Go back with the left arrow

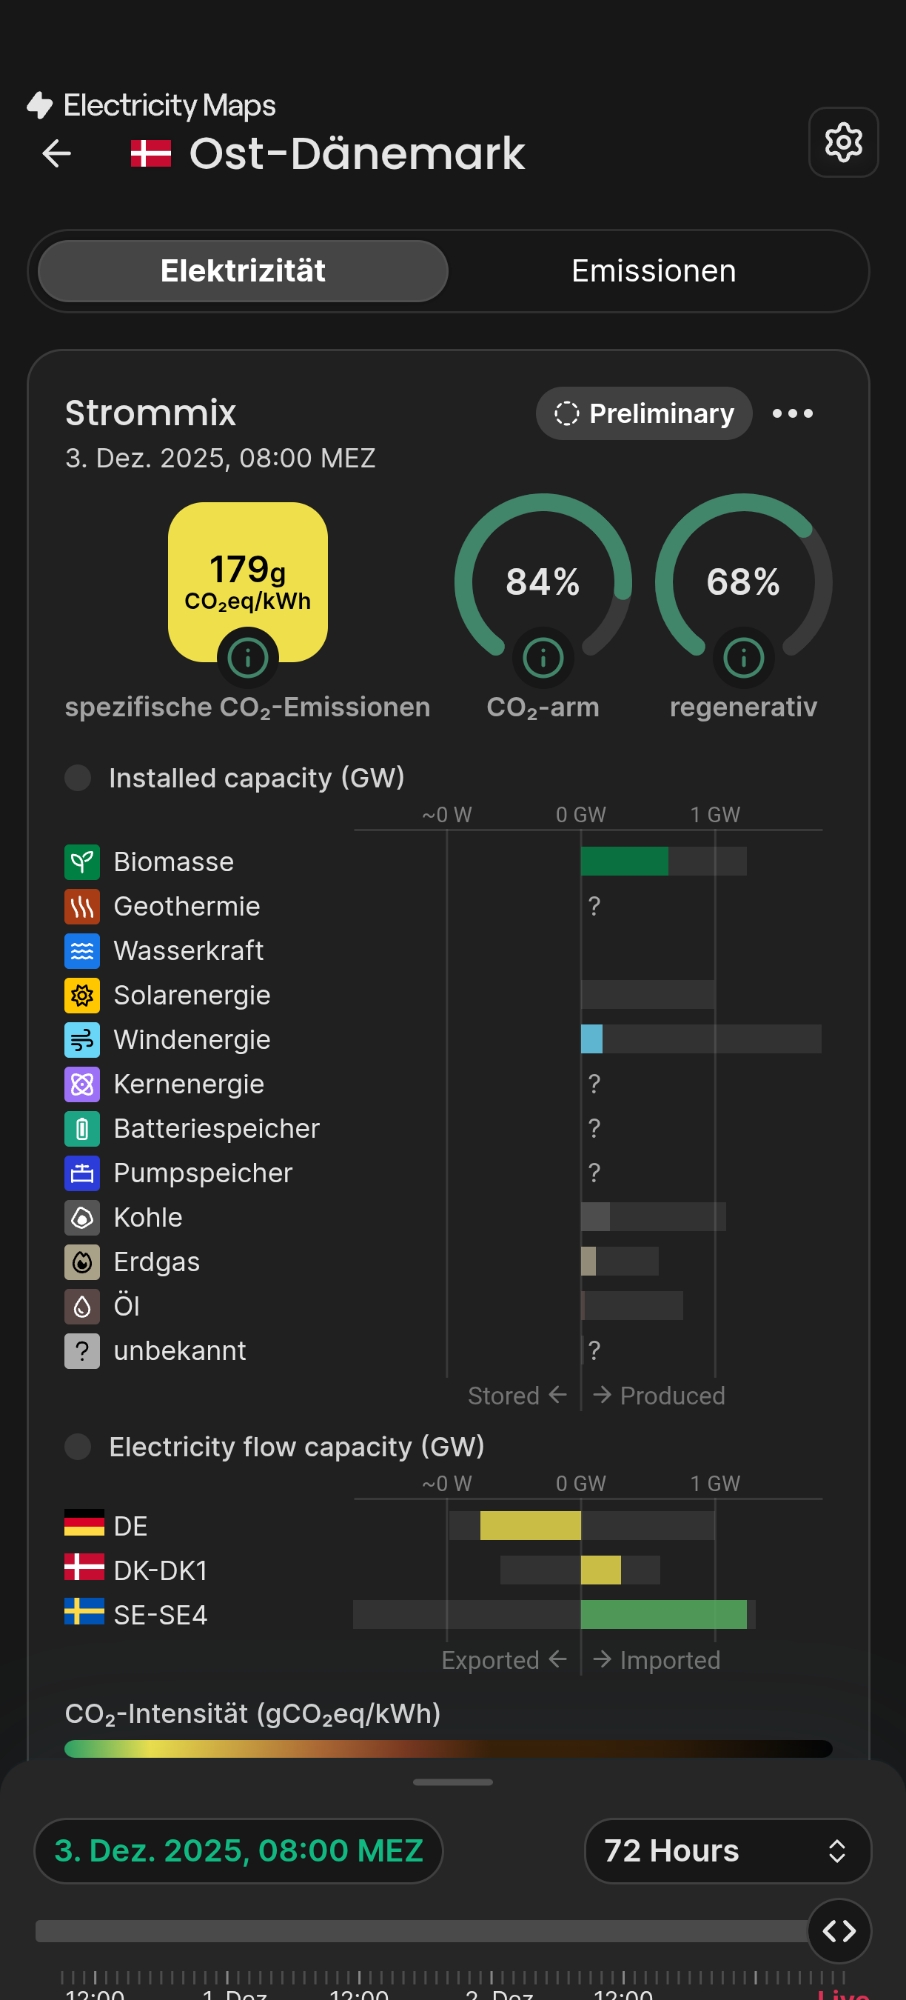[57, 153]
